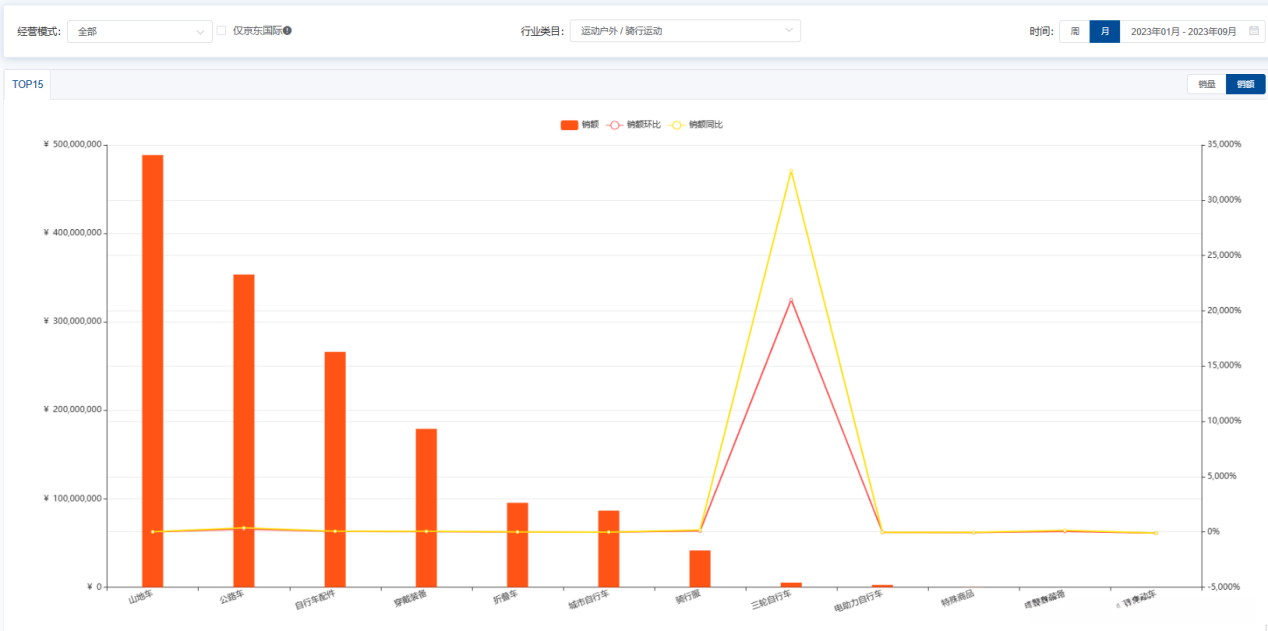Click the 山地车 bar in chart
The image size is (1268, 631).
coord(152,371)
